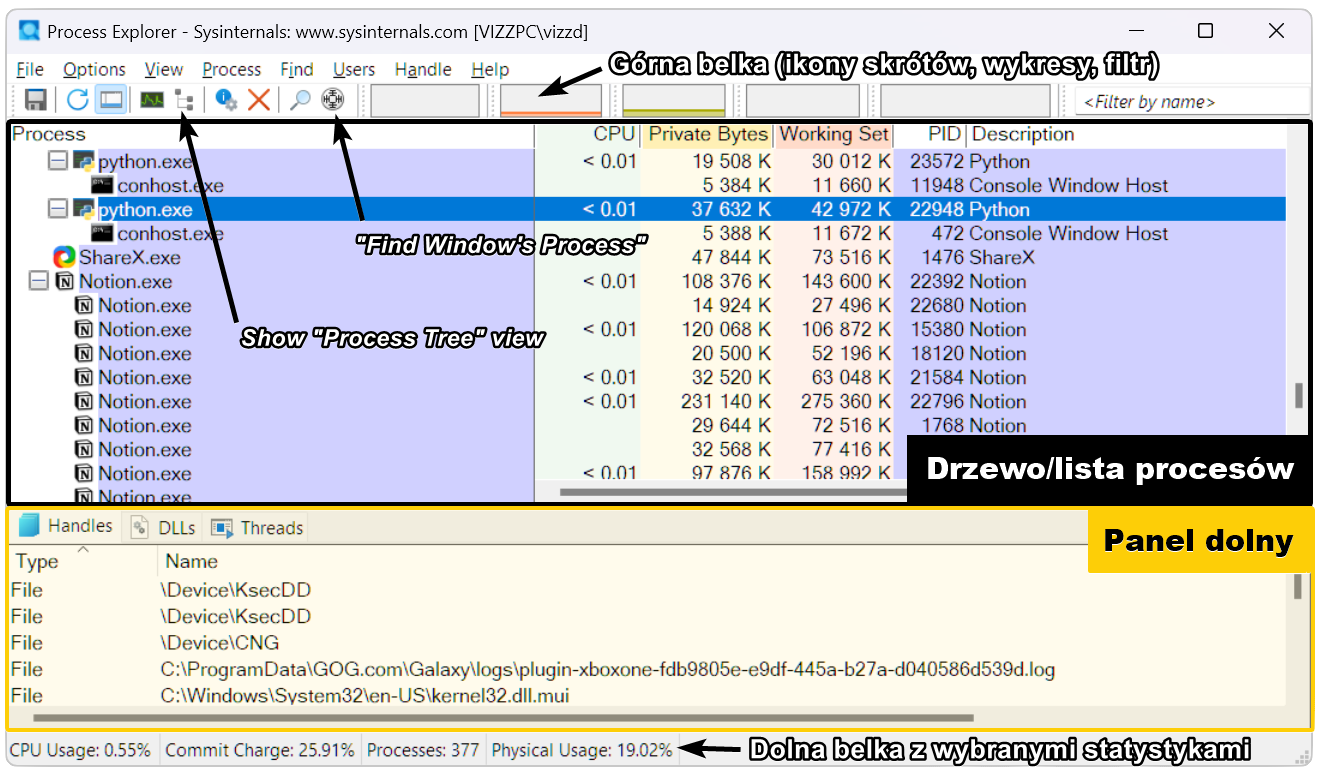Click the toolbar mini graph with the yellow-green line
The image size is (1324, 780).
(x=675, y=101)
